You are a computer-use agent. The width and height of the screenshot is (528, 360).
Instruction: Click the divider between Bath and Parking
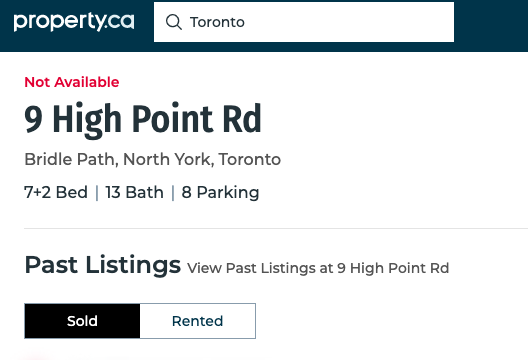click(173, 193)
